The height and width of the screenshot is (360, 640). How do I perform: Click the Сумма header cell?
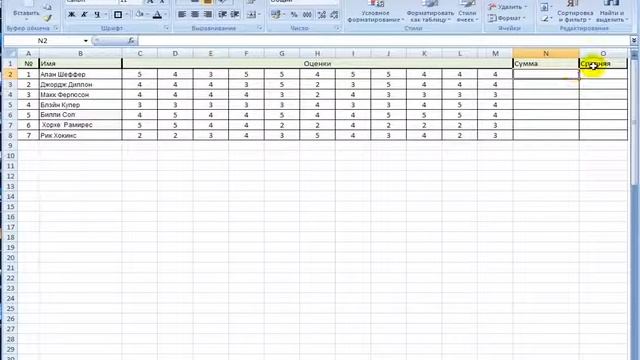(x=546, y=64)
